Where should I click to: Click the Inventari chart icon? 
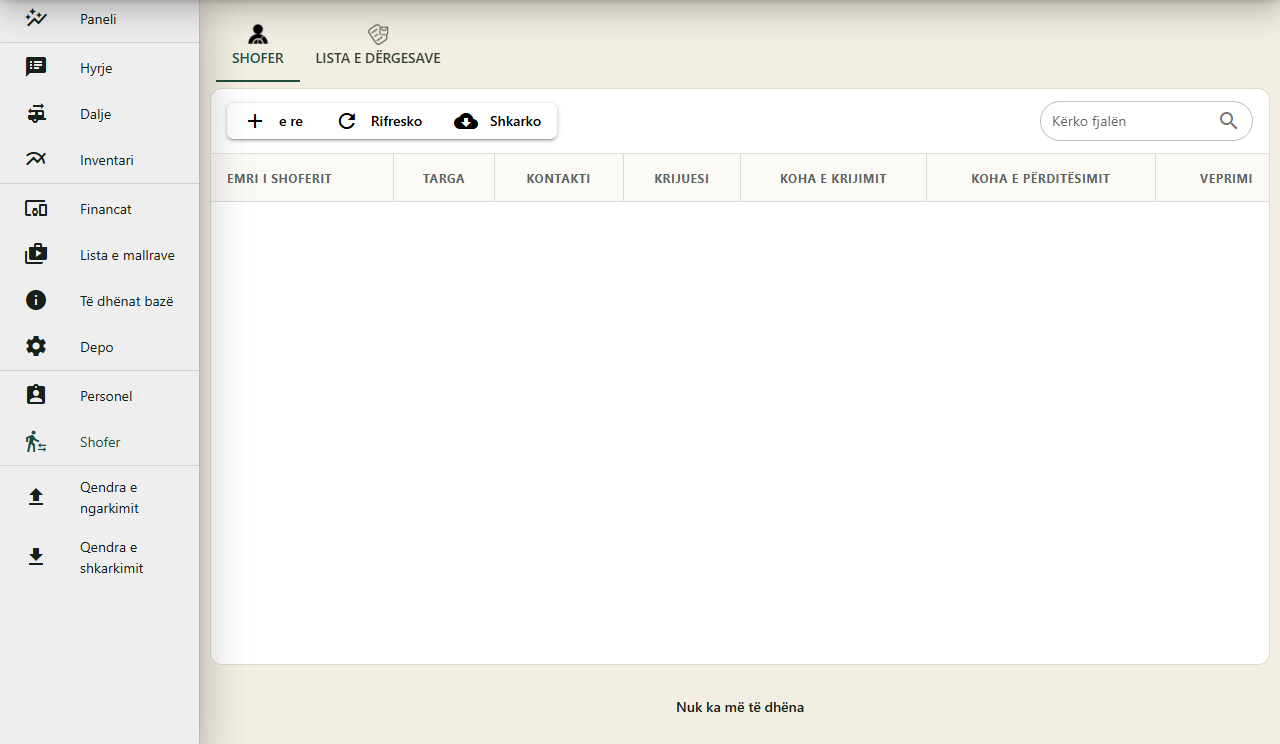(36, 160)
